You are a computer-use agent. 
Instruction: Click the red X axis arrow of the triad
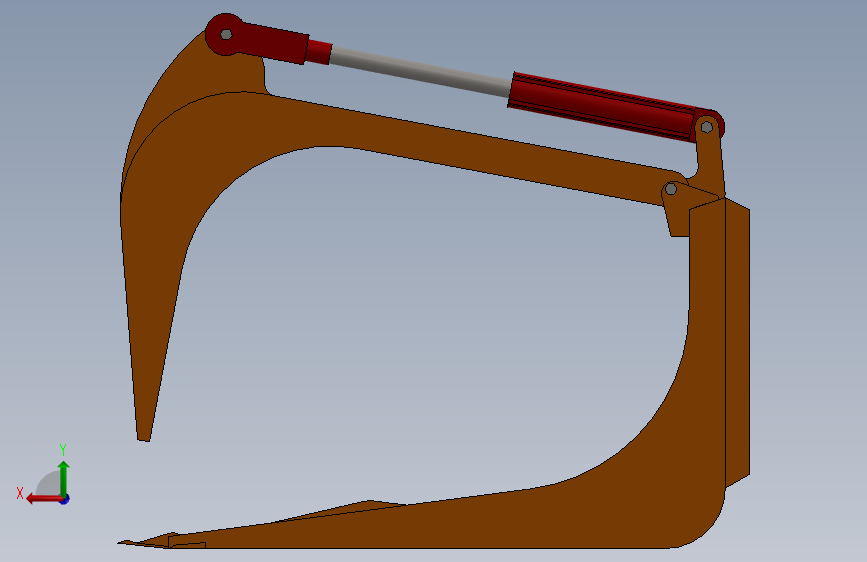tap(43, 499)
